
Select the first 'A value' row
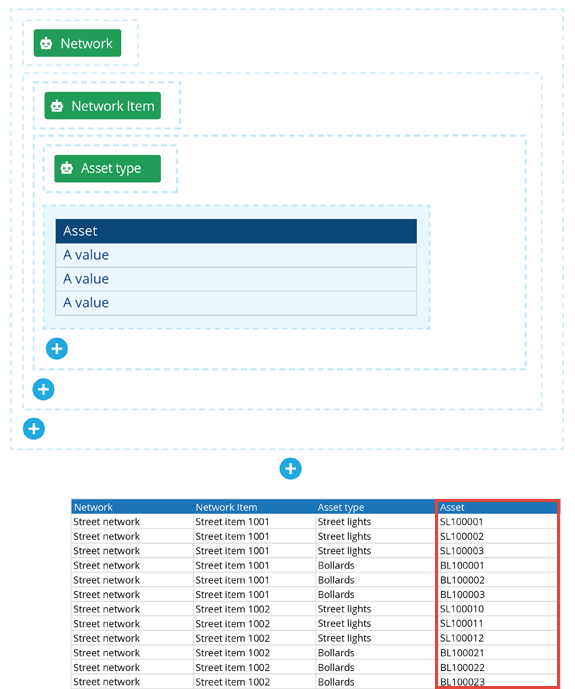(236, 255)
